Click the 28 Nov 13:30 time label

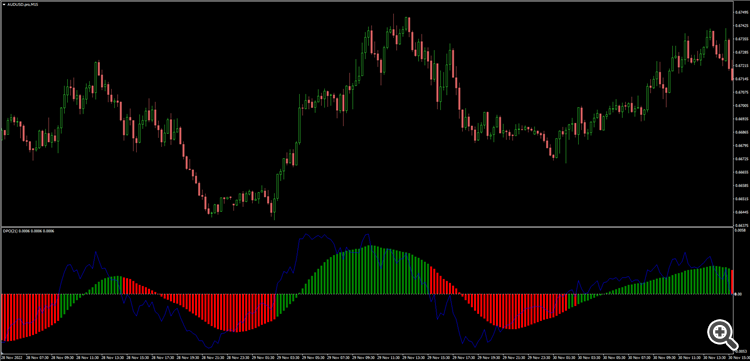[x=111, y=357]
